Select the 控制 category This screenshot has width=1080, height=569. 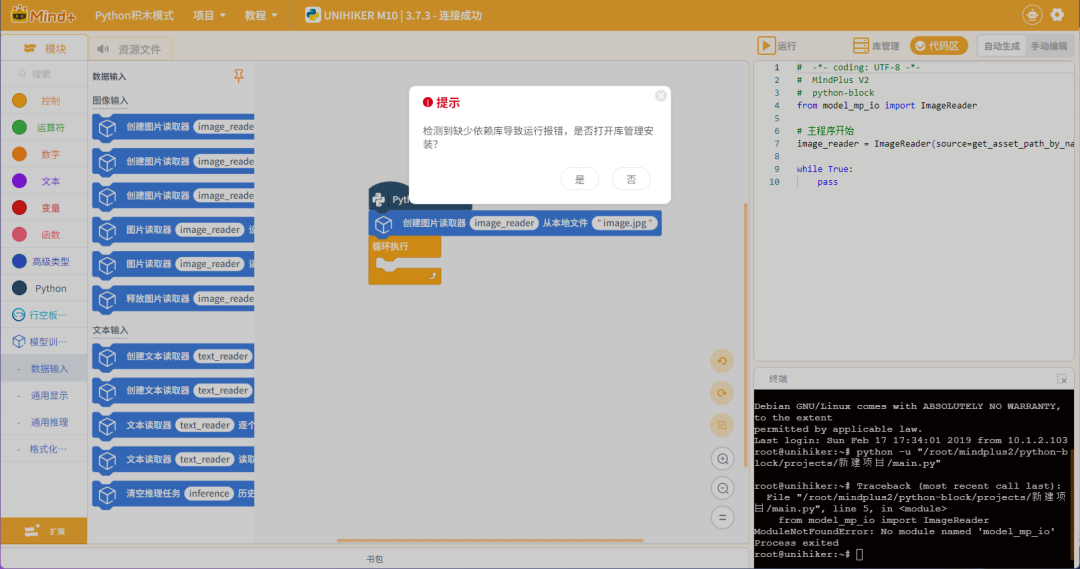(x=43, y=101)
